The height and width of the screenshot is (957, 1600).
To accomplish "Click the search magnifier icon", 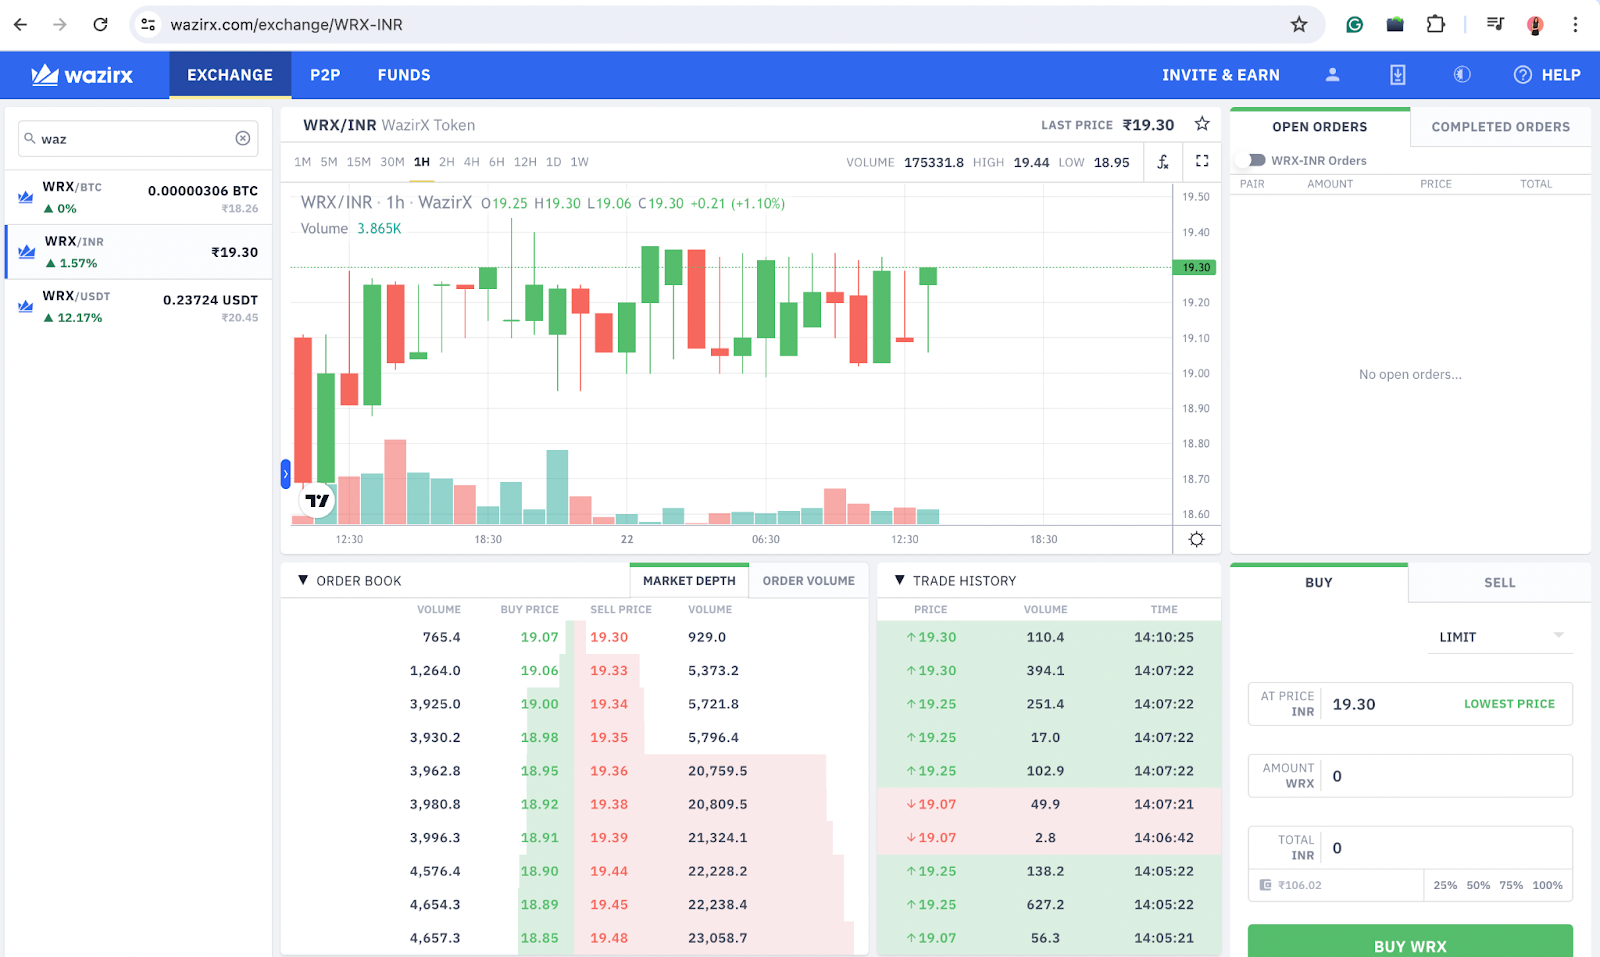I will (30, 138).
